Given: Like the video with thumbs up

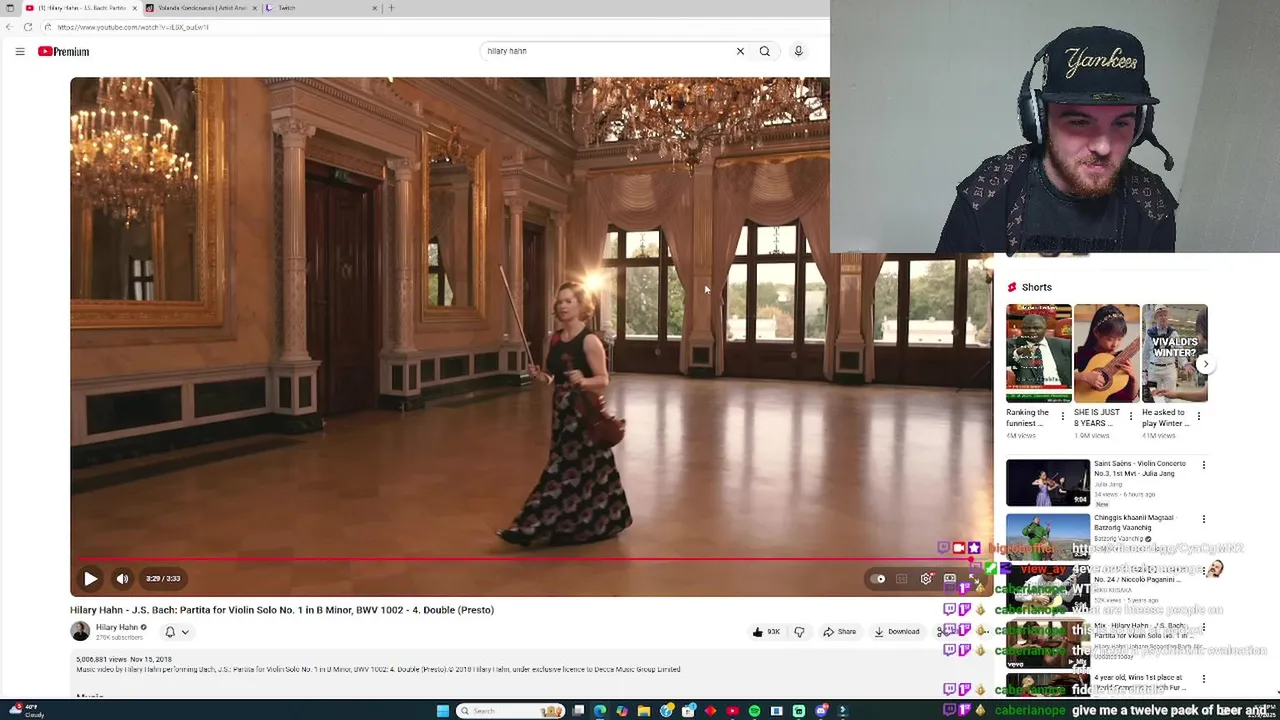Looking at the screenshot, I should [767, 632].
